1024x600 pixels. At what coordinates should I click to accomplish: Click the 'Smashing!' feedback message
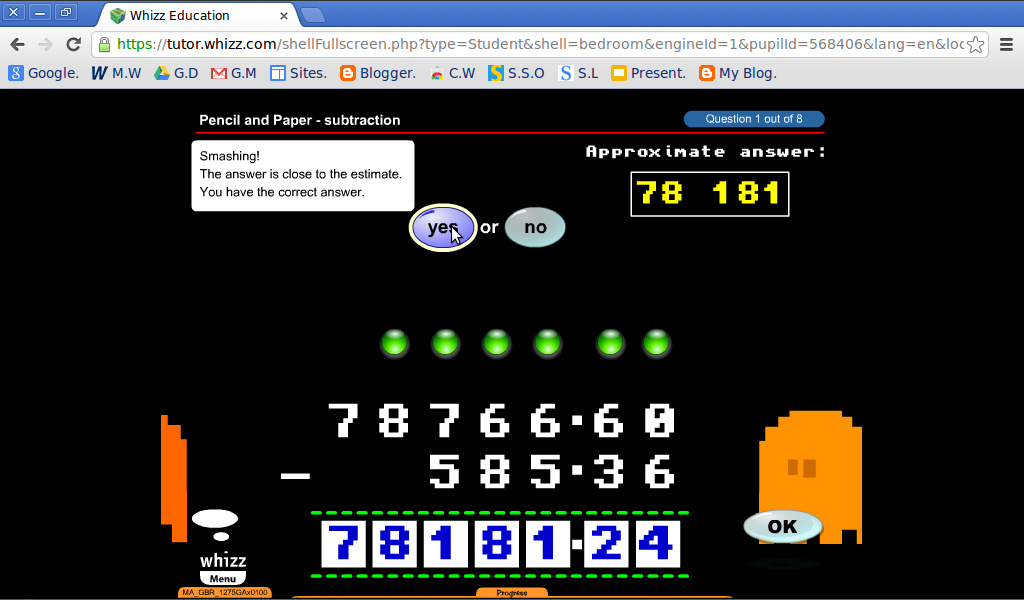pyautogui.click(x=303, y=175)
